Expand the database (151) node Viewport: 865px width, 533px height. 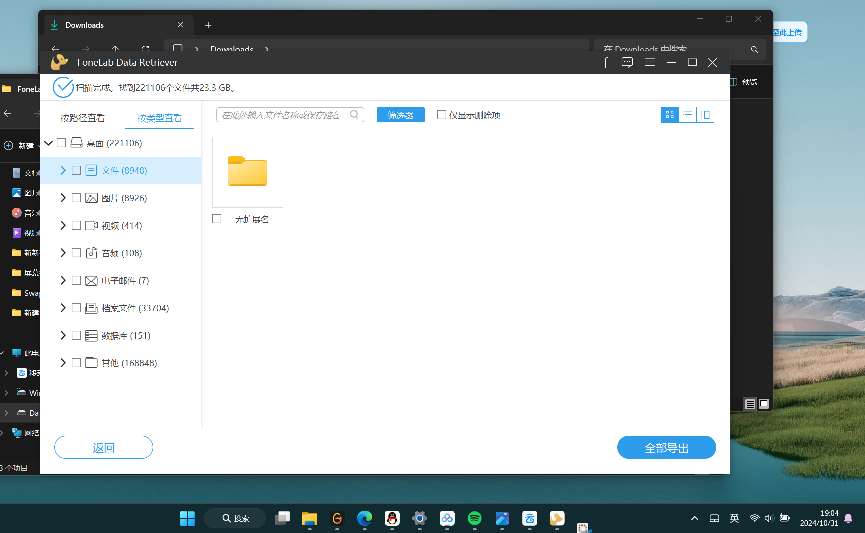click(x=63, y=335)
